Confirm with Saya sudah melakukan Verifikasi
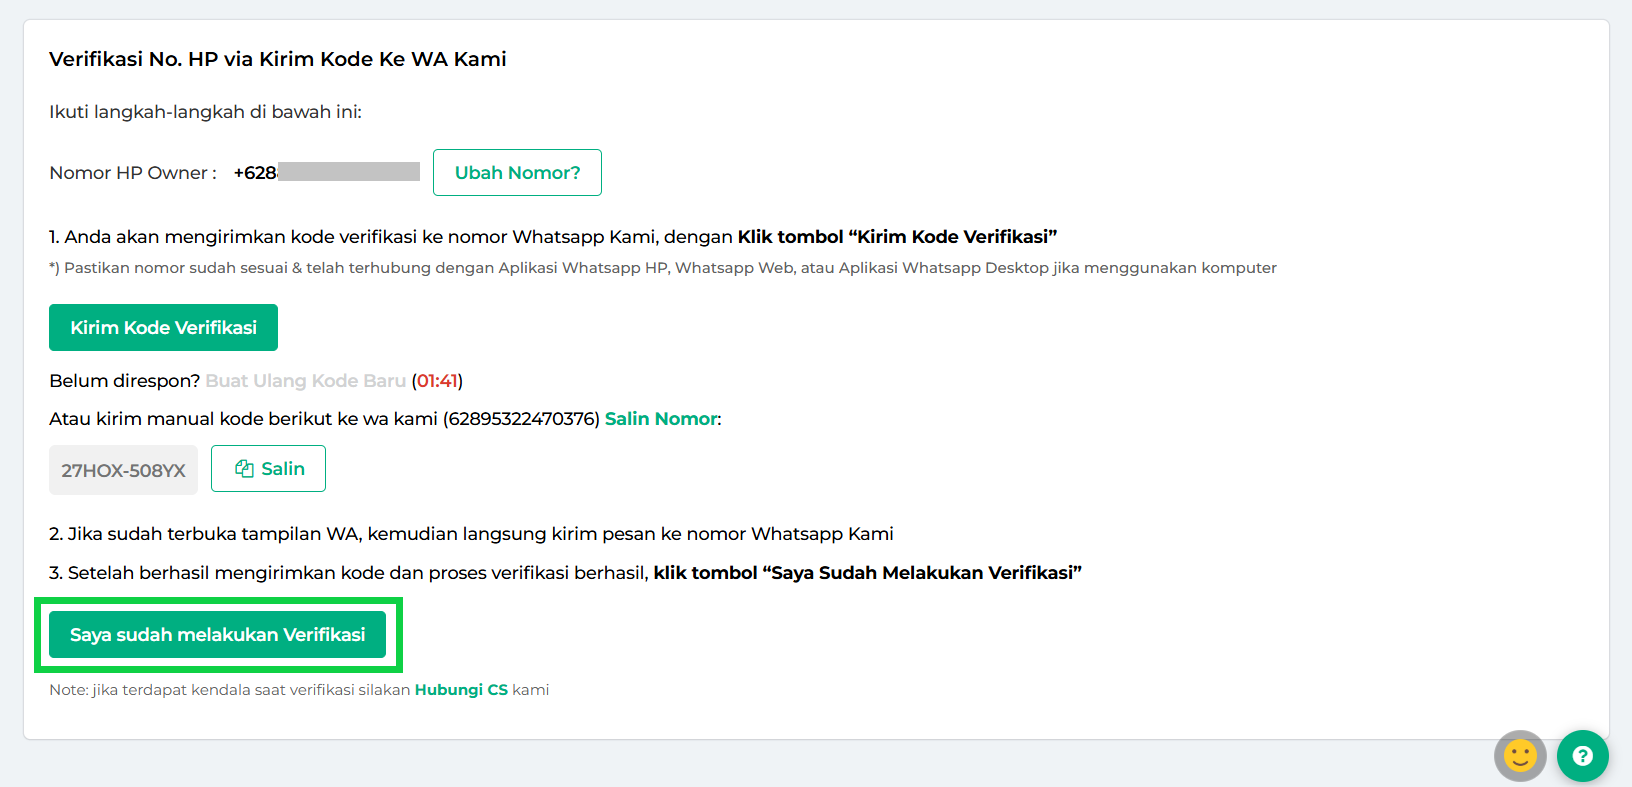 coord(217,635)
